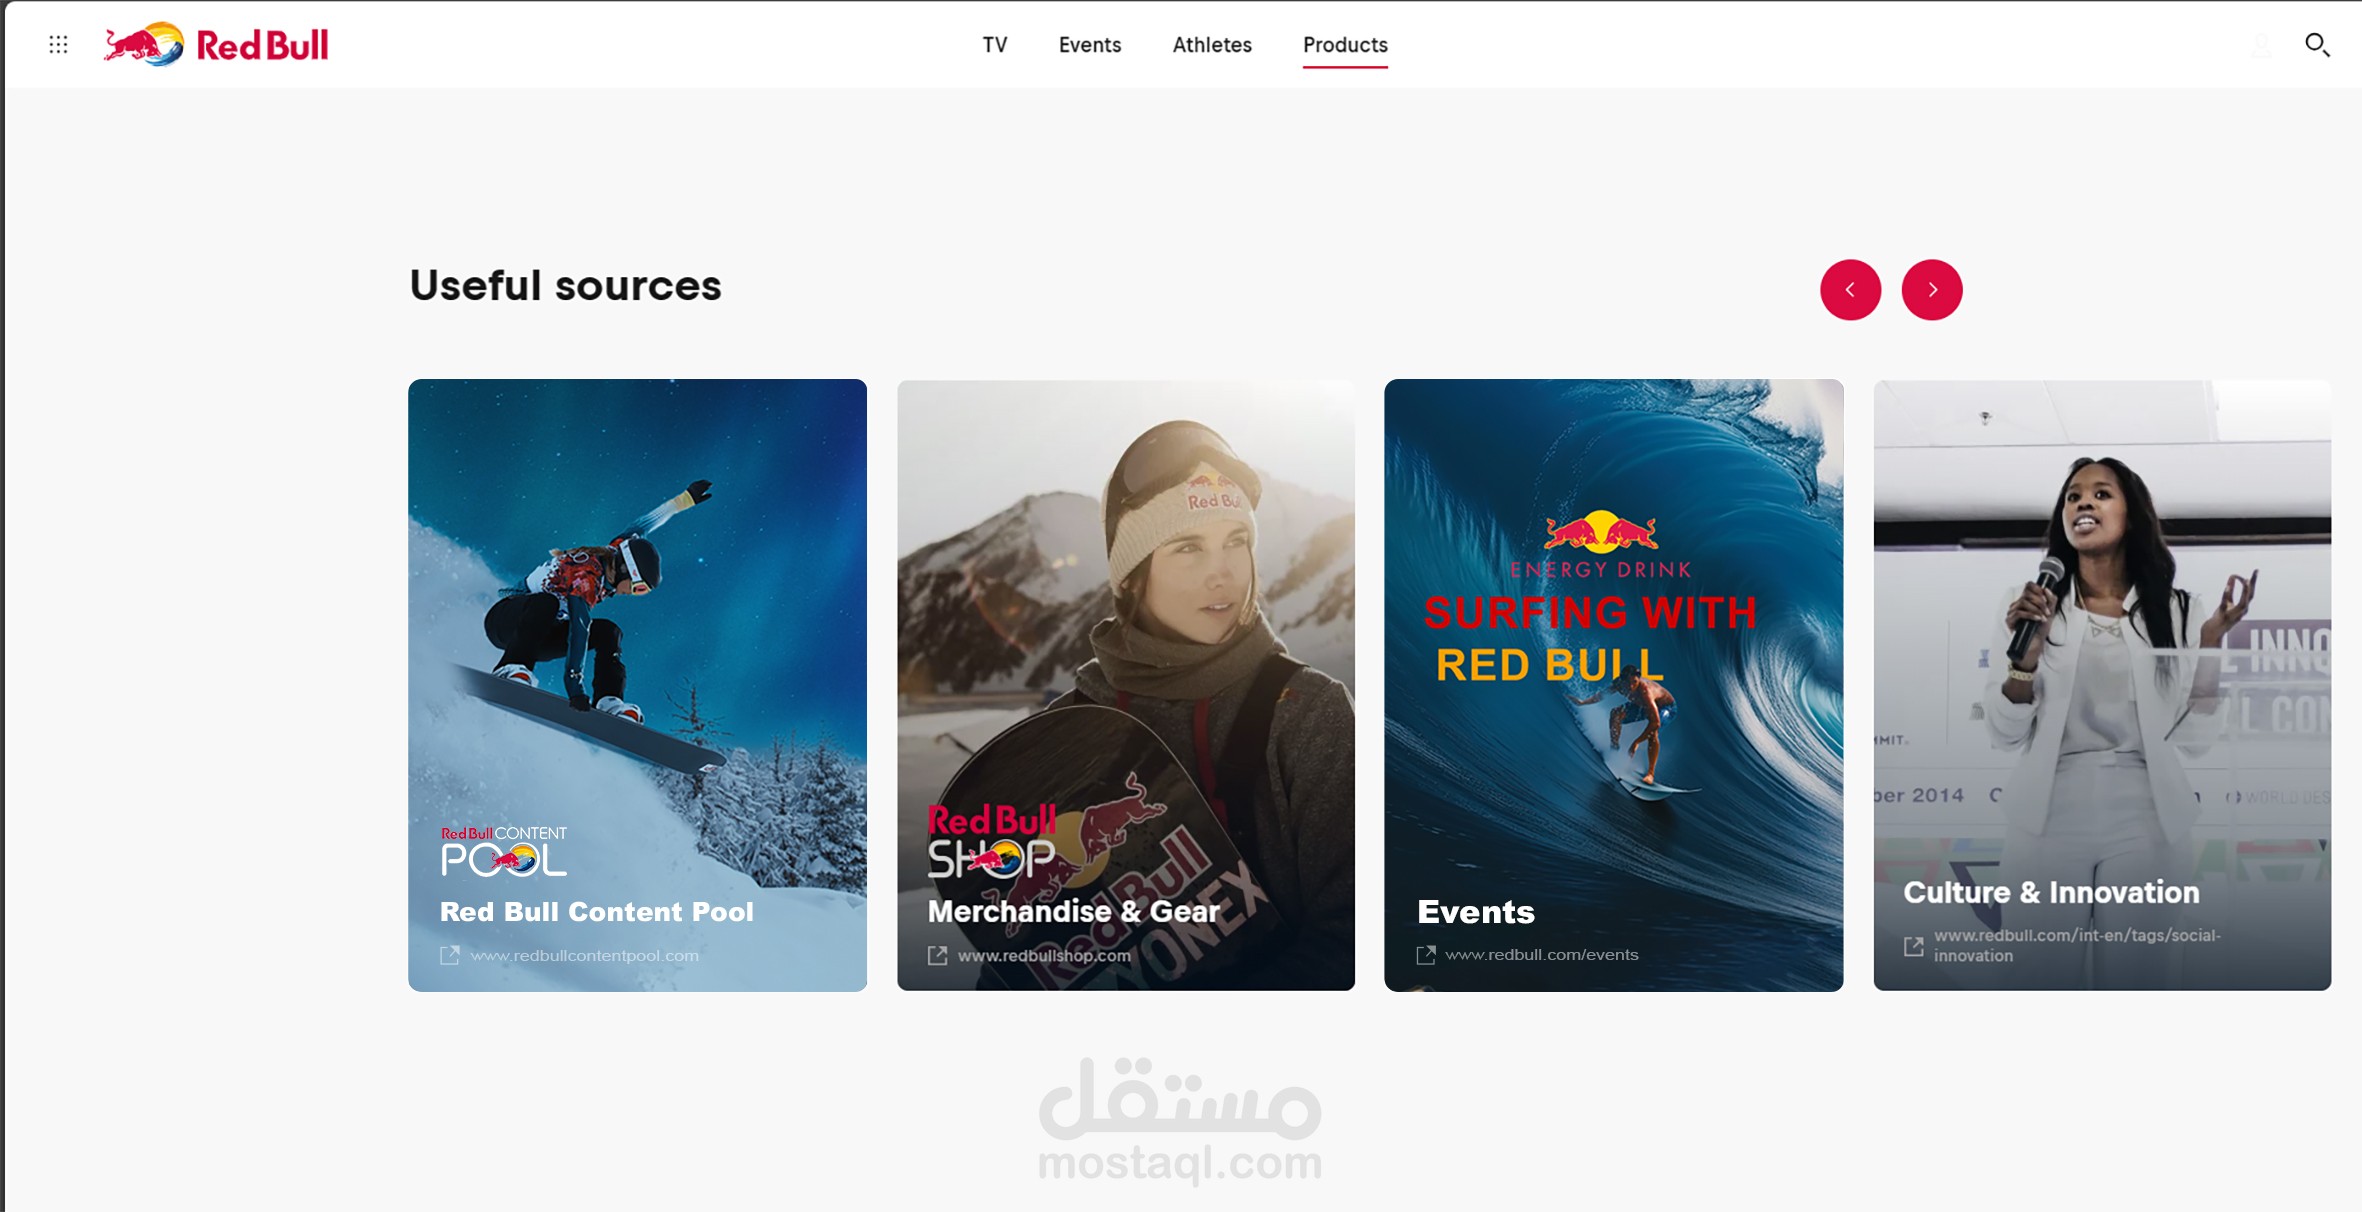The width and height of the screenshot is (2362, 1212).
Task: Click external-link icon on Culture & Innovation card
Action: (x=1913, y=946)
